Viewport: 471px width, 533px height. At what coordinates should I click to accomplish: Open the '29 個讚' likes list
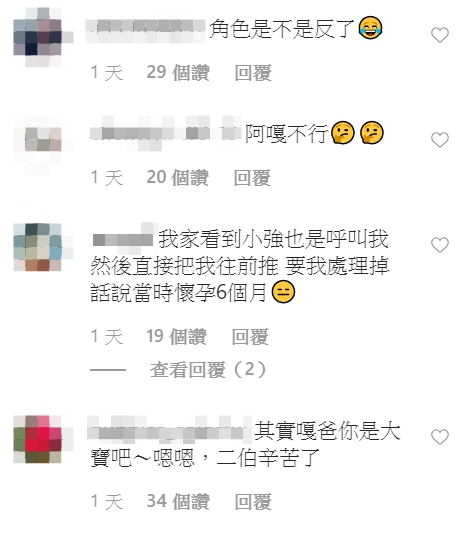click(x=178, y=73)
